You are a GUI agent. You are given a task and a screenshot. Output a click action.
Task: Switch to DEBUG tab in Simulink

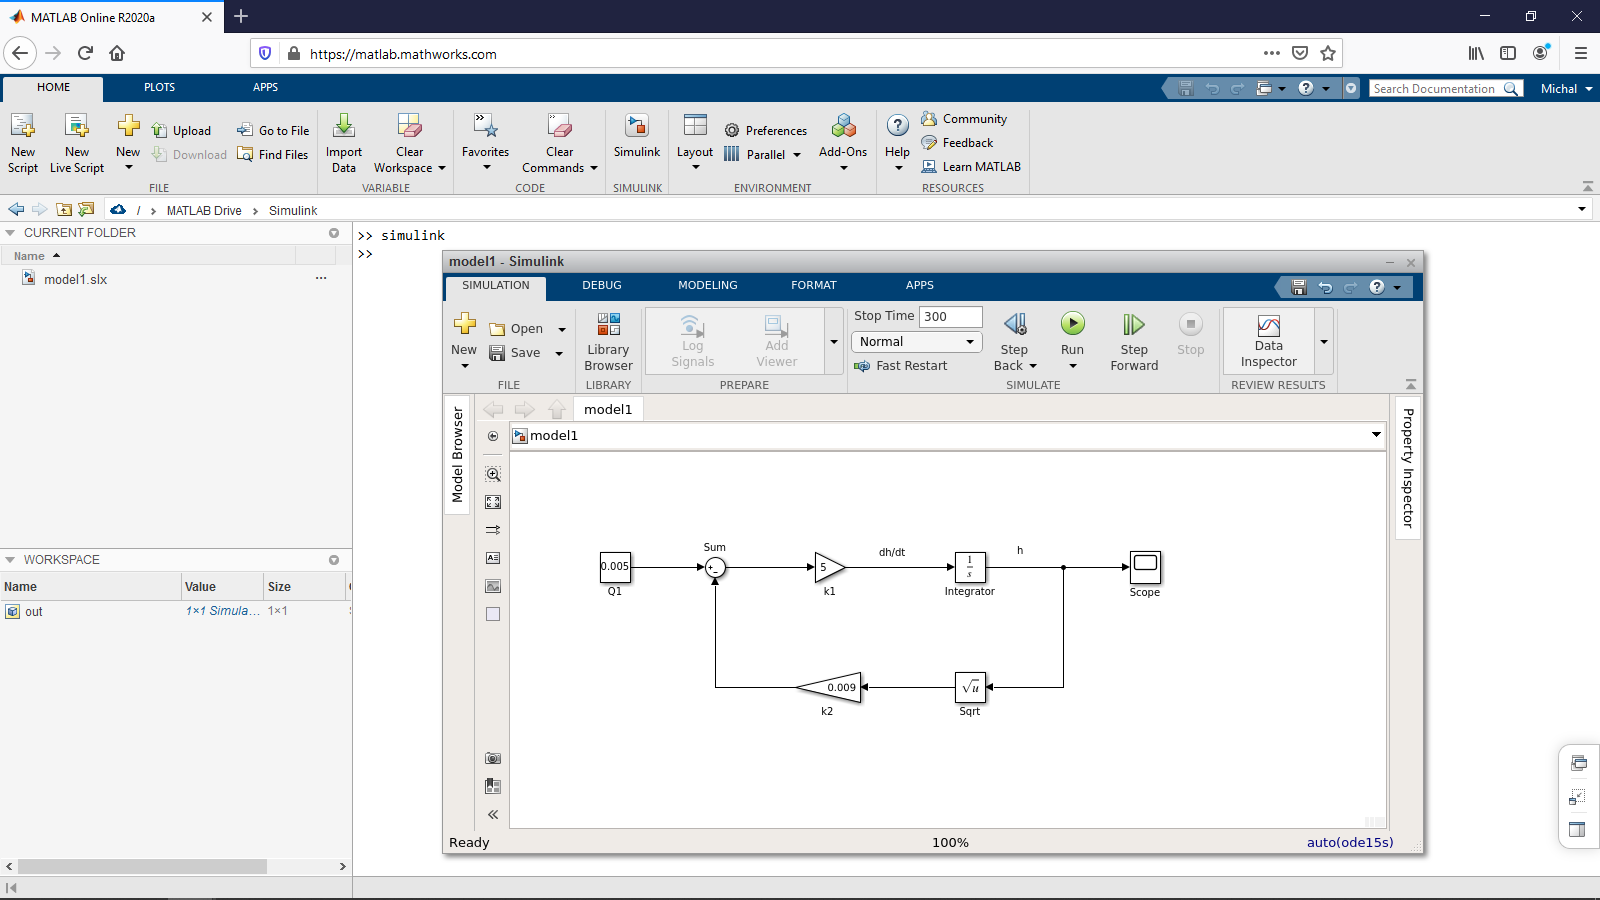(x=602, y=285)
